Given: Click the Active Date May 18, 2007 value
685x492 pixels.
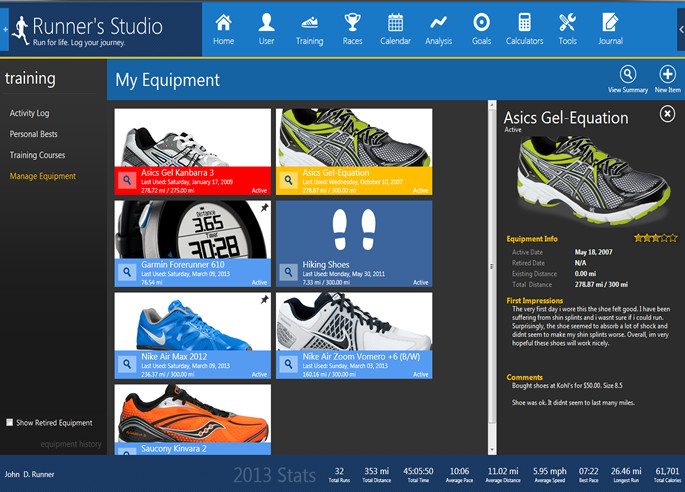Looking at the screenshot, I should (593, 252).
